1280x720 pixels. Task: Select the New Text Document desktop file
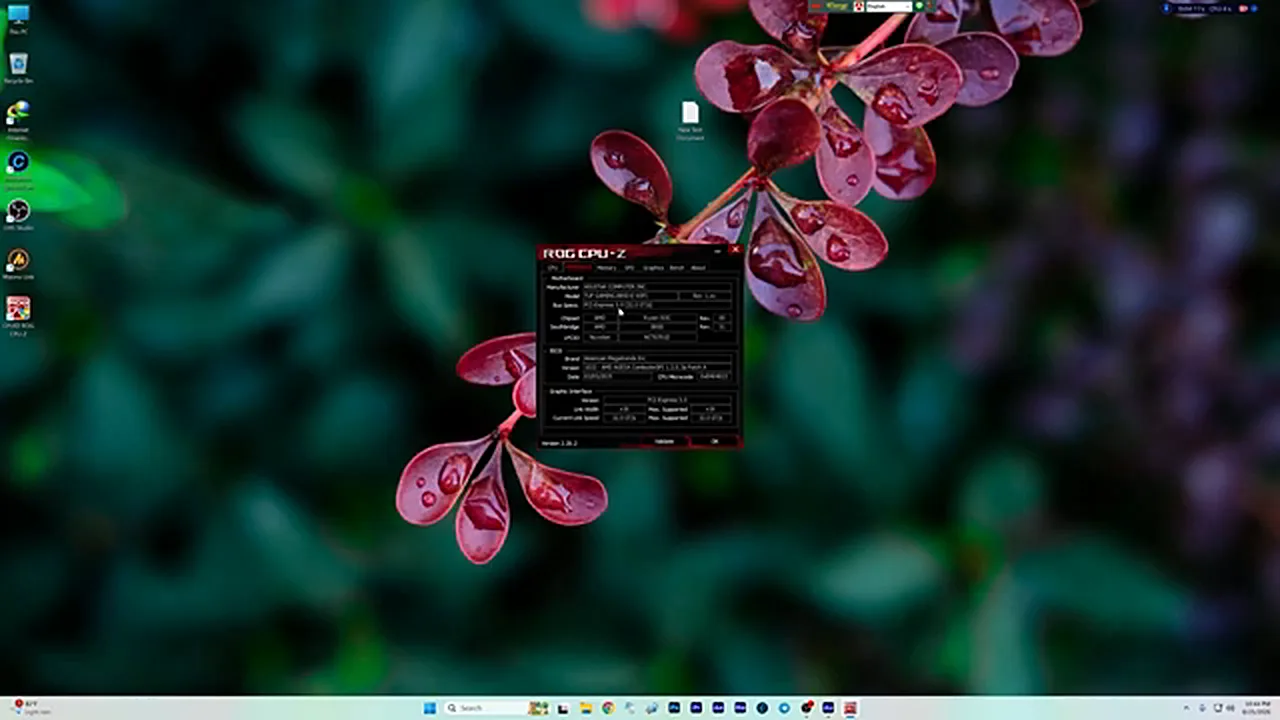[x=690, y=120]
